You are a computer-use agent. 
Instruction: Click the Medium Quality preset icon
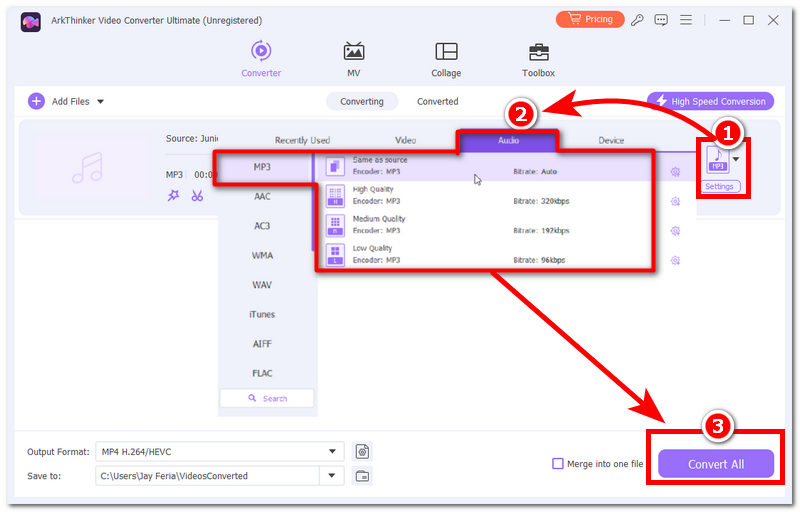pyautogui.click(x=335, y=225)
